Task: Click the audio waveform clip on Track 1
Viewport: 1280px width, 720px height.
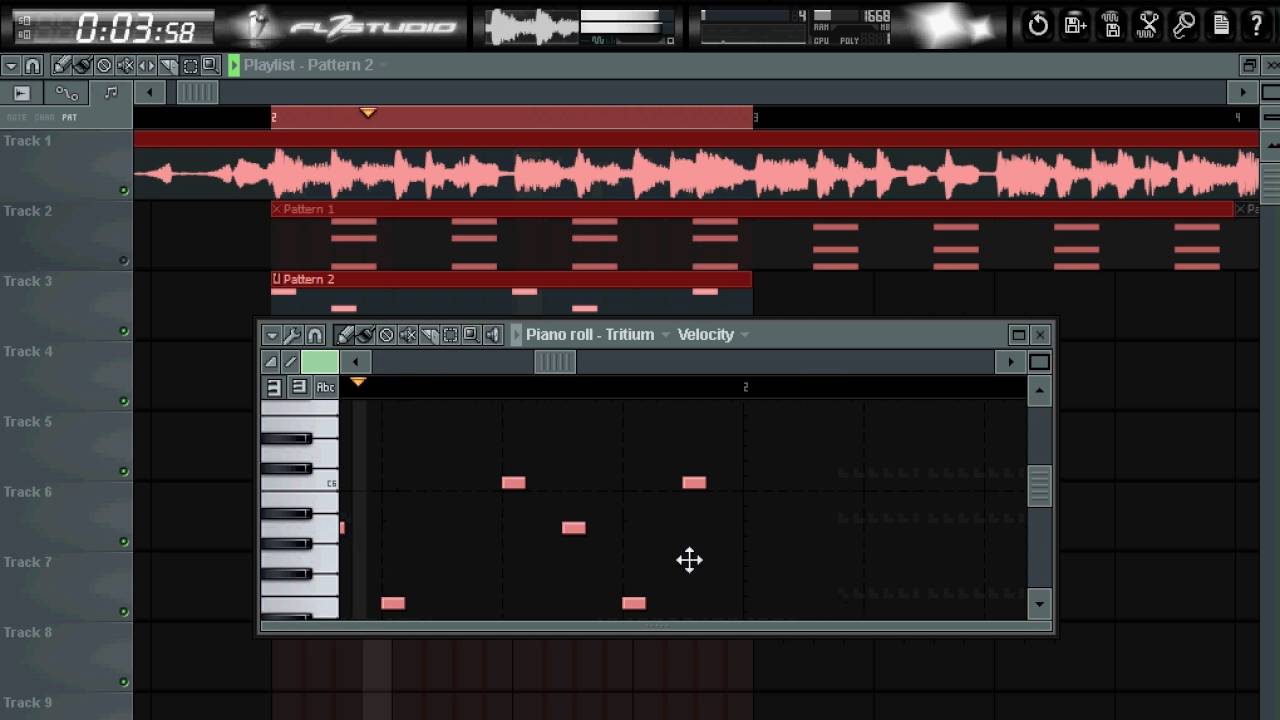Action: (x=696, y=173)
